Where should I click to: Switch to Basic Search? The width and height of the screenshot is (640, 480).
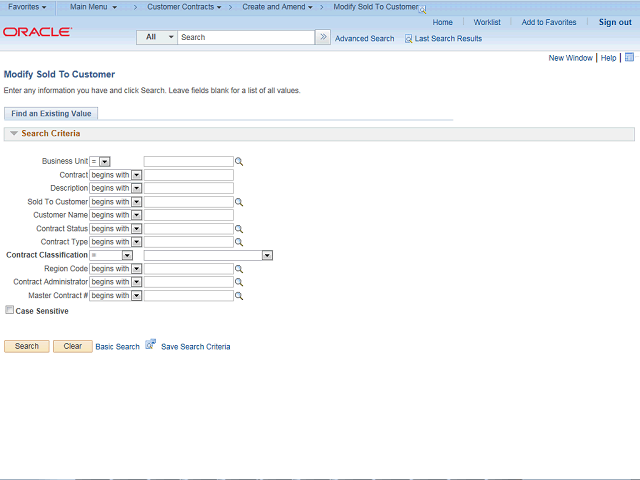[118, 347]
